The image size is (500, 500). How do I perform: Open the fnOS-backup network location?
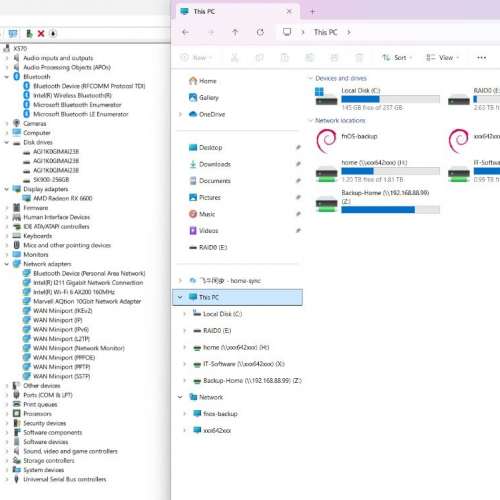[x=347, y=141]
